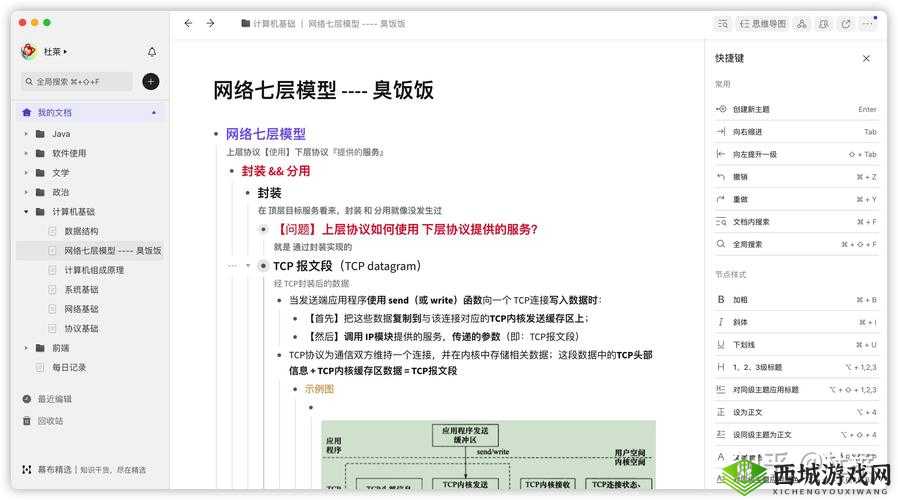Click the 幕布精选 icon at sidebar bottom
Viewport: 898px width, 500px height.
pos(26,469)
